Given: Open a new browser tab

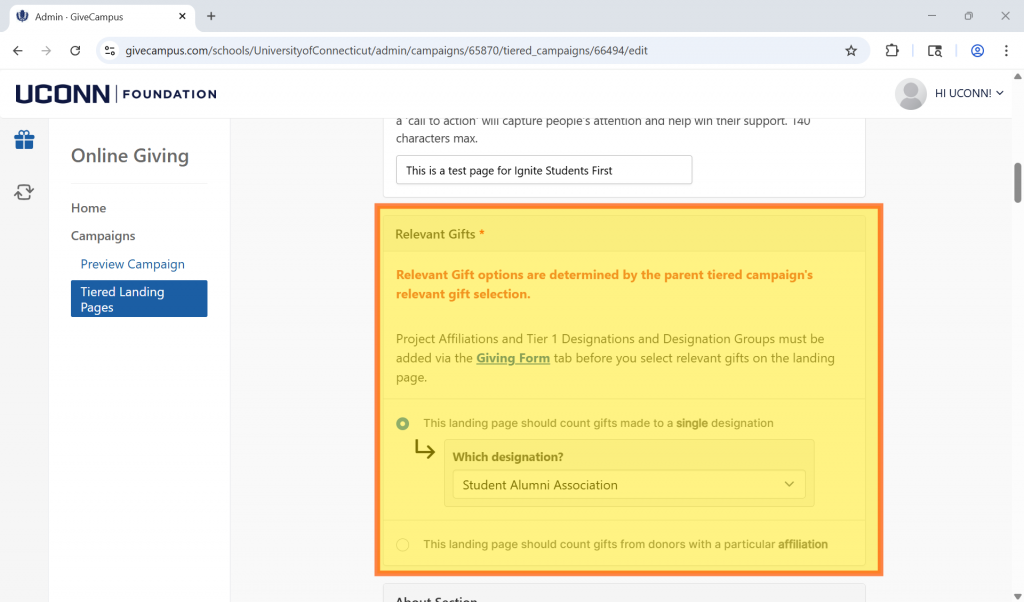Looking at the screenshot, I should coord(211,17).
